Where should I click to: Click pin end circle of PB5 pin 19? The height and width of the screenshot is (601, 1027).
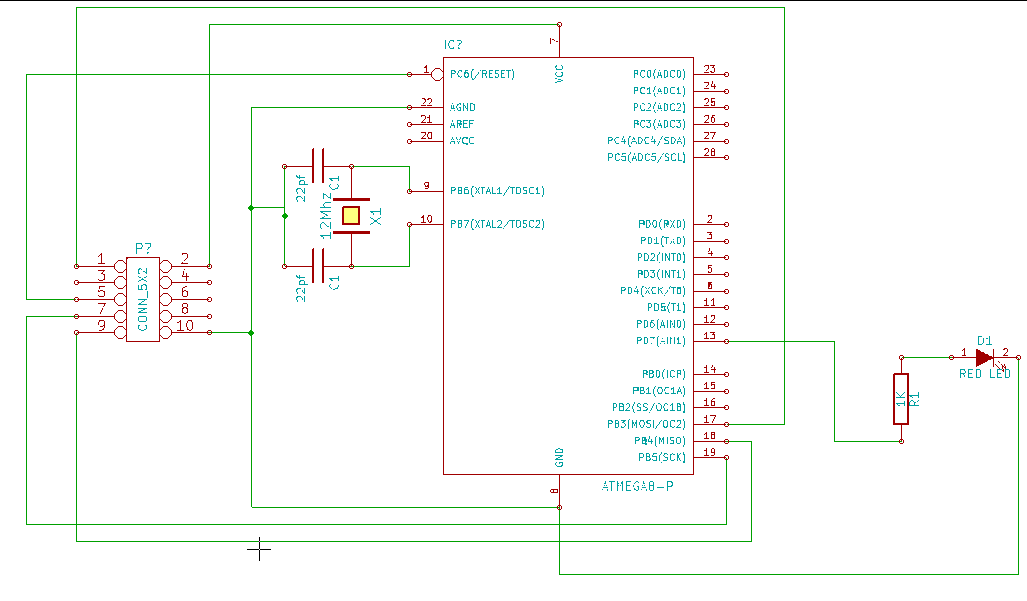(x=726, y=458)
